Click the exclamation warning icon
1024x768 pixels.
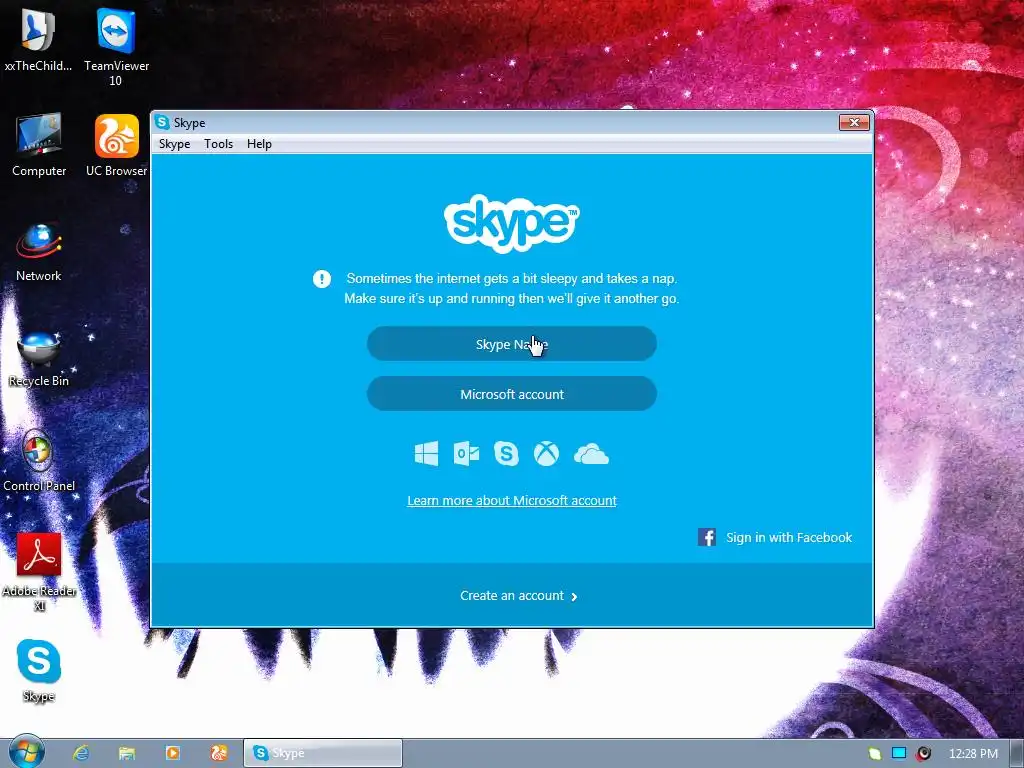point(322,279)
